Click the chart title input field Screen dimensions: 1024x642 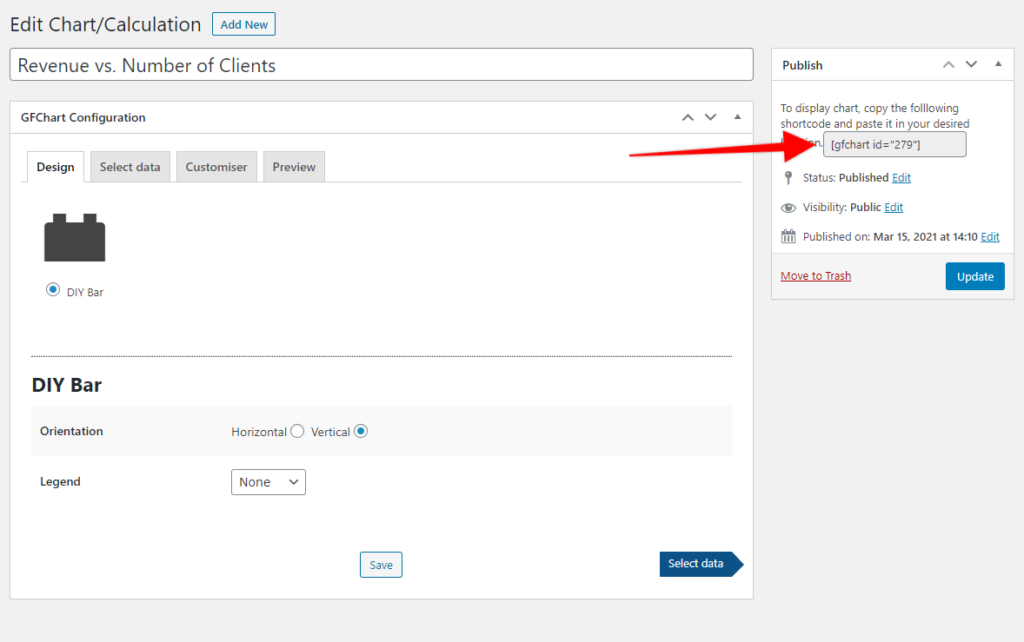tap(381, 64)
